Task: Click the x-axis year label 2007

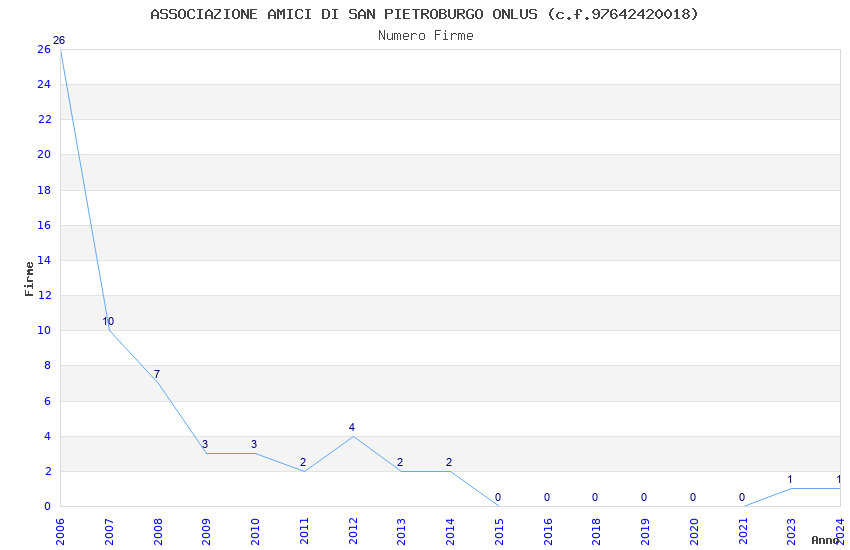Action: pyautogui.click(x=108, y=532)
